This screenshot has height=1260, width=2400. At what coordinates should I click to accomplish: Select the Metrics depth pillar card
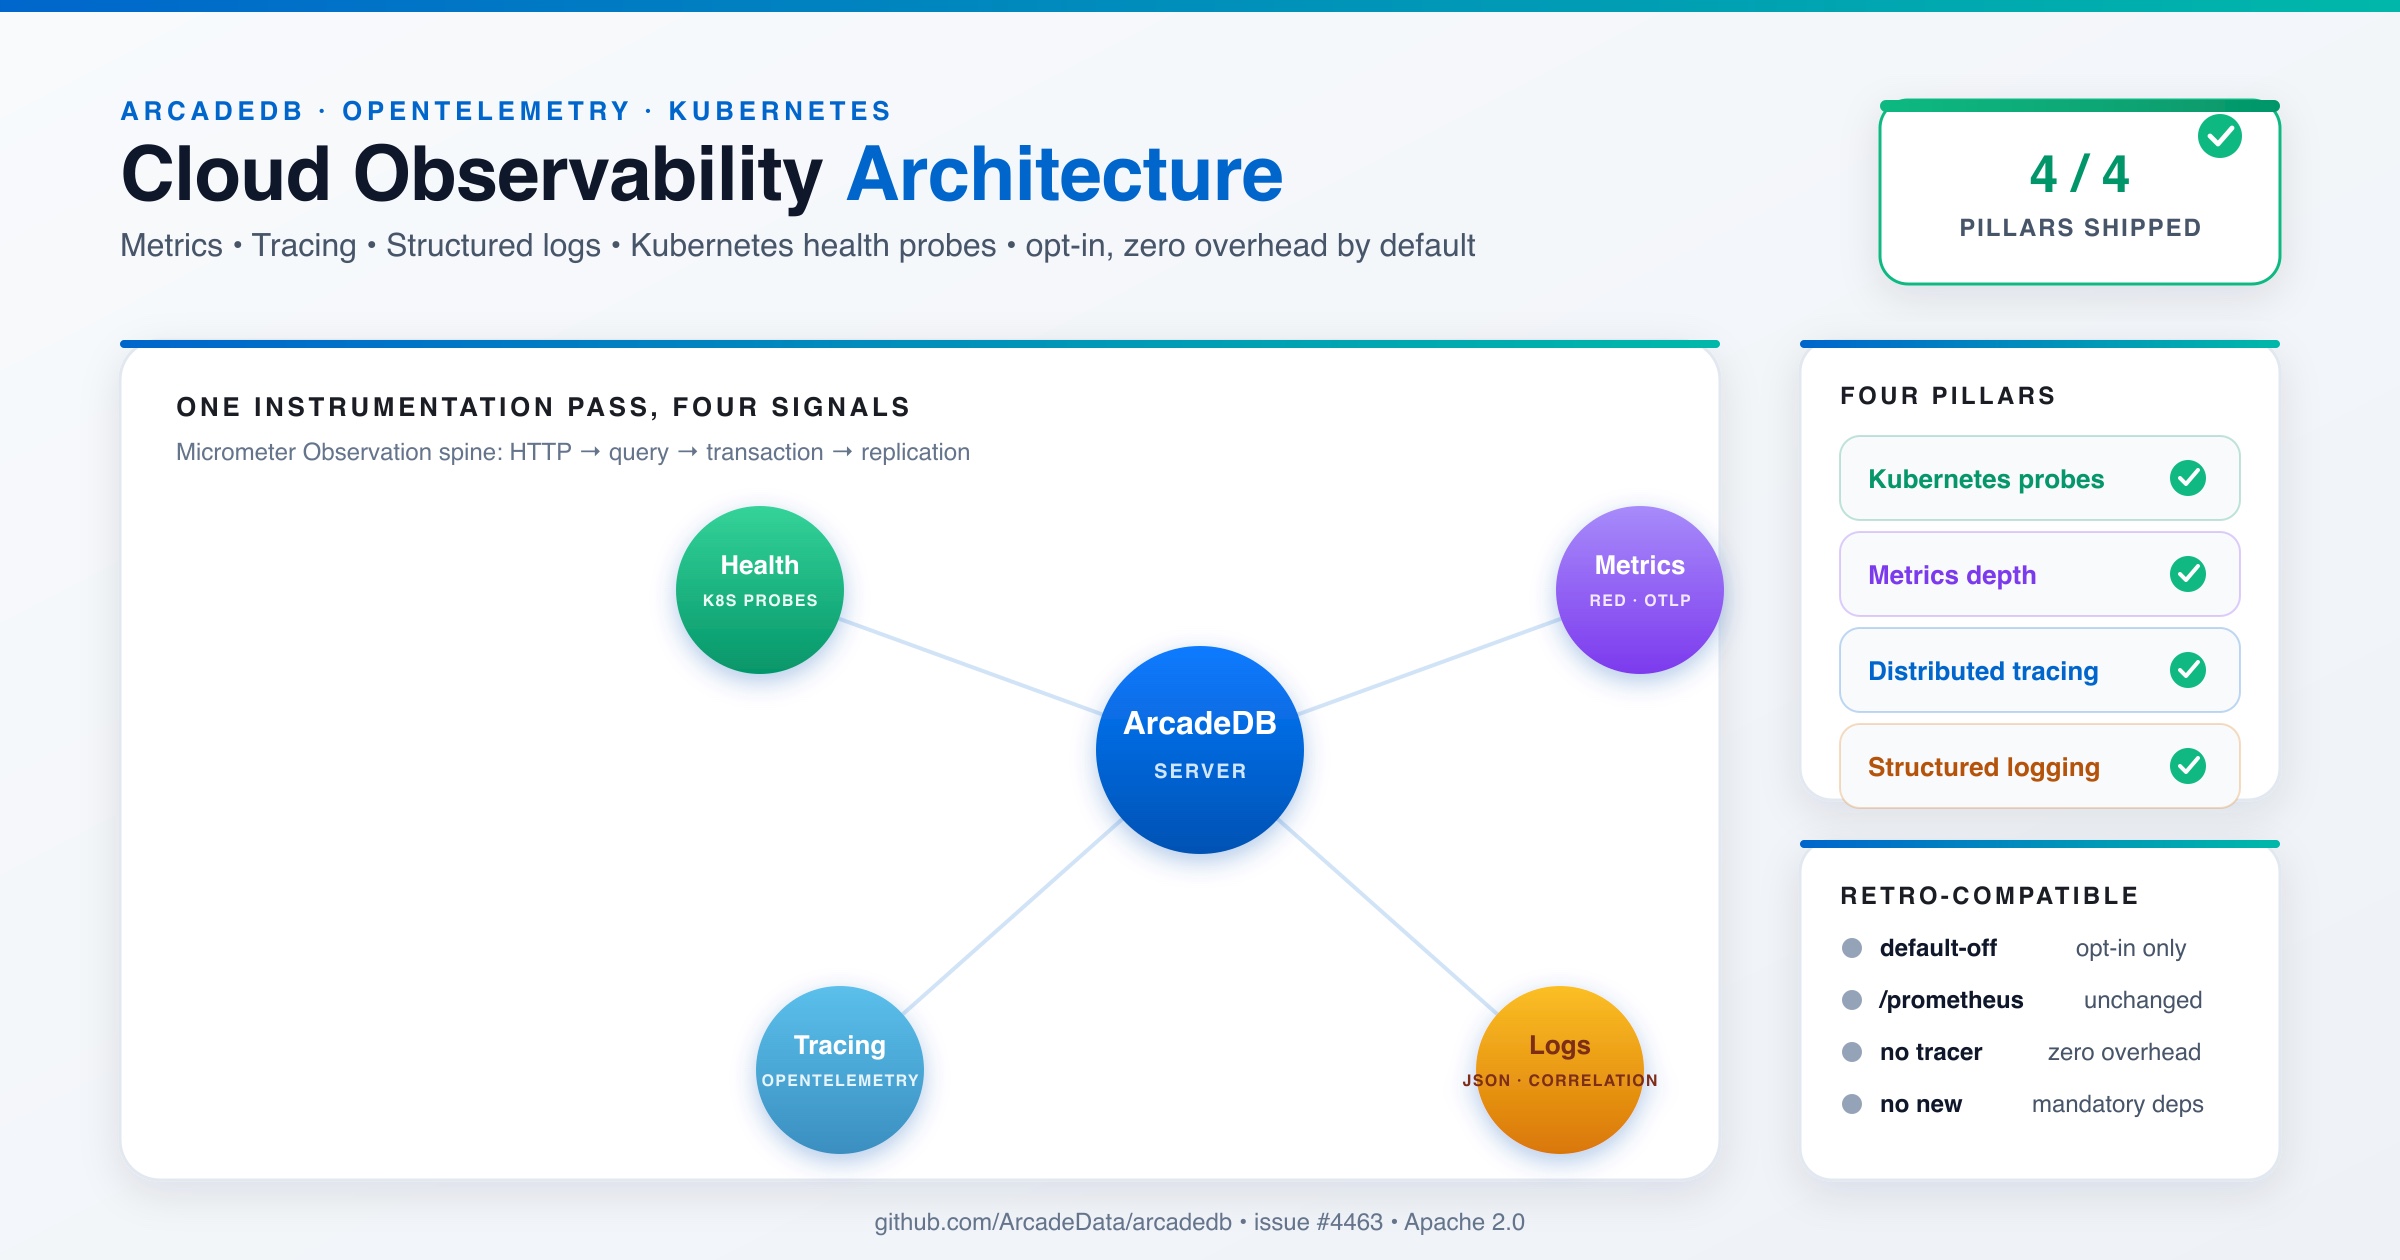[x=2040, y=574]
